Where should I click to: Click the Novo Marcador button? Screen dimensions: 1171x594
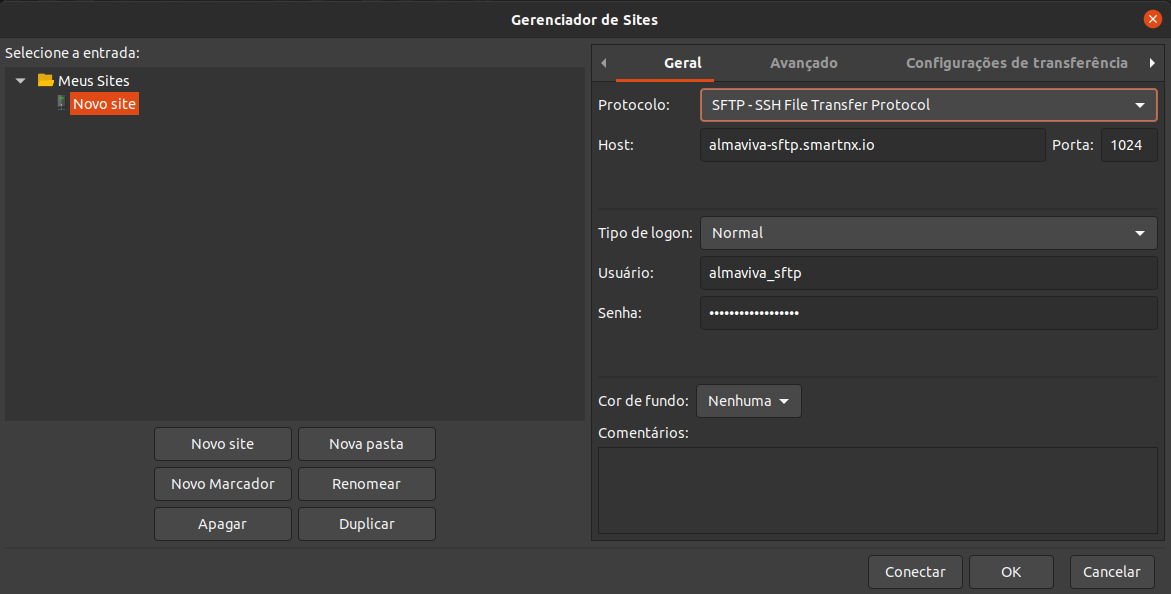coord(223,484)
